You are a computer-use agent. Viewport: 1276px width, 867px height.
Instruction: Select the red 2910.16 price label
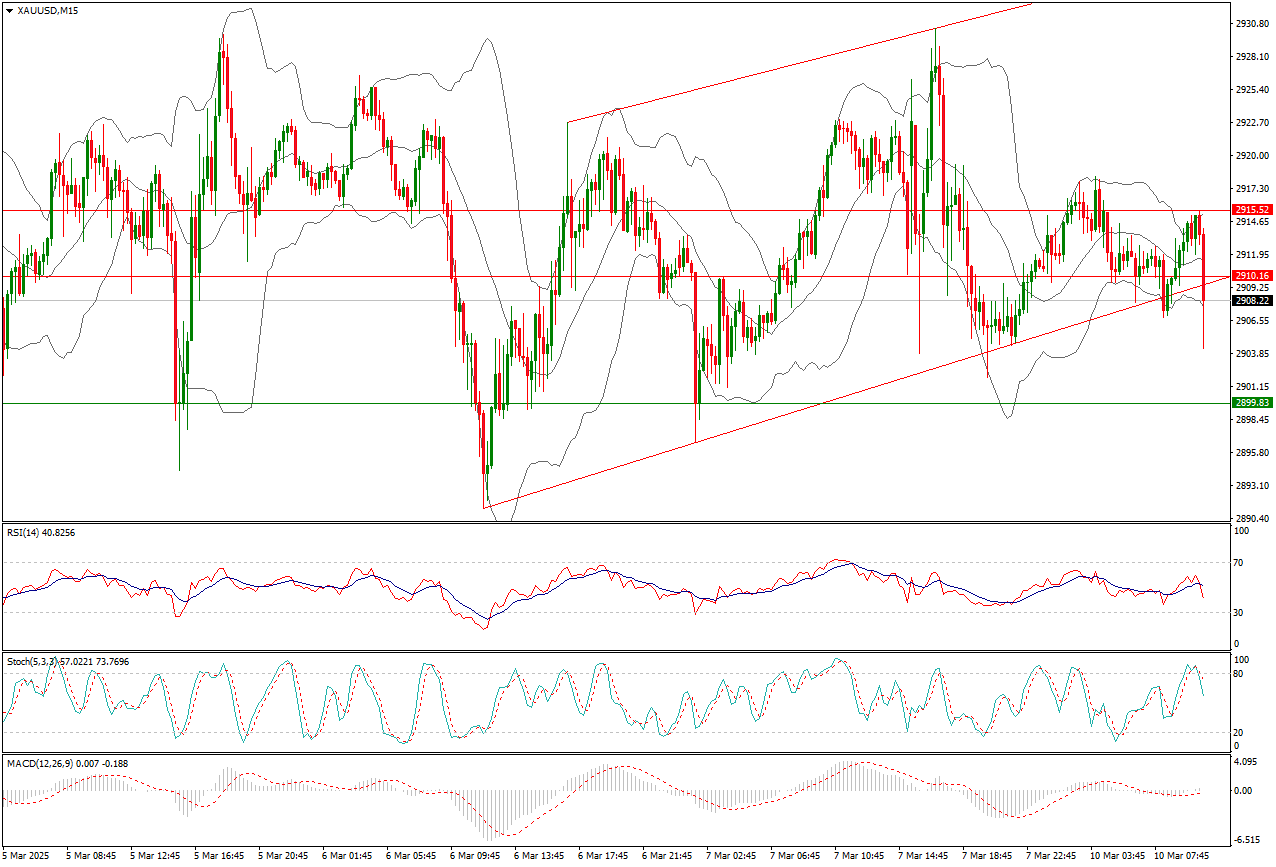click(x=1251, y=275)
